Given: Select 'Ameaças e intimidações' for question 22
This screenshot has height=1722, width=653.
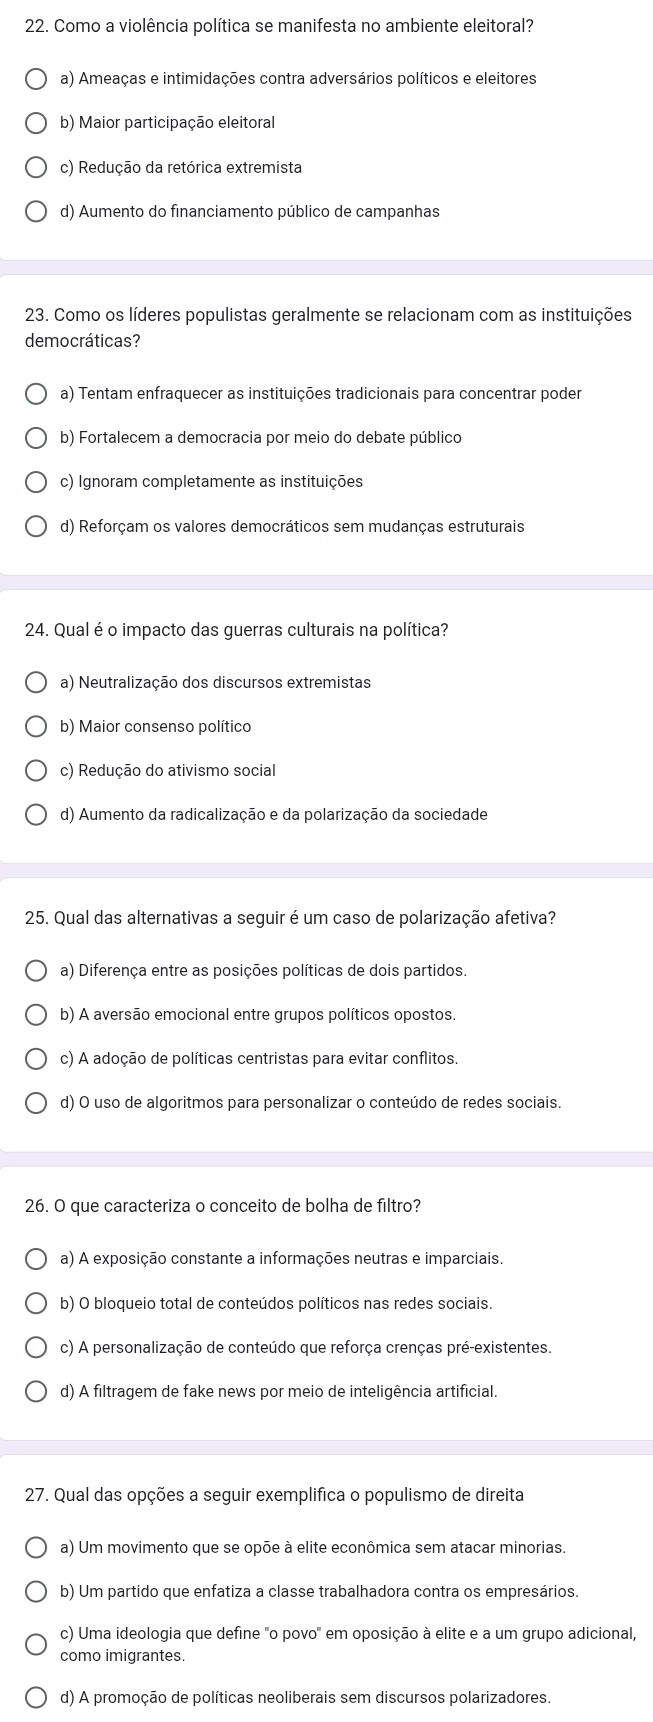Looking at the screenshot, I should (x=35, y=79).
